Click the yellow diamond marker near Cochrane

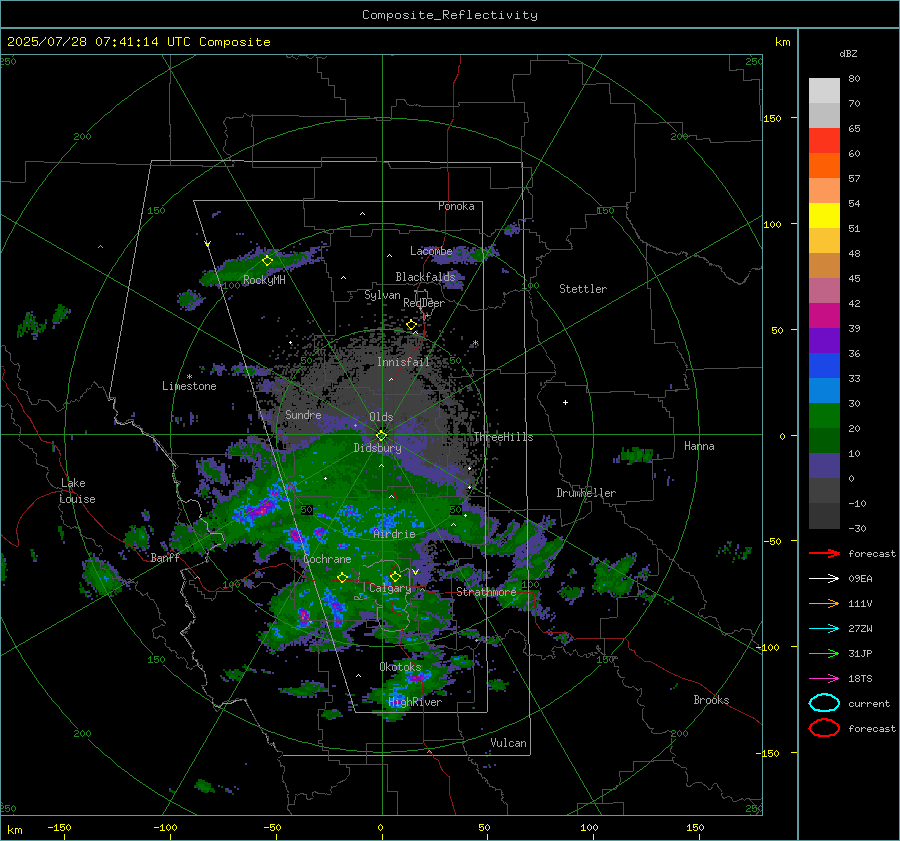click(x=342, y=577)
